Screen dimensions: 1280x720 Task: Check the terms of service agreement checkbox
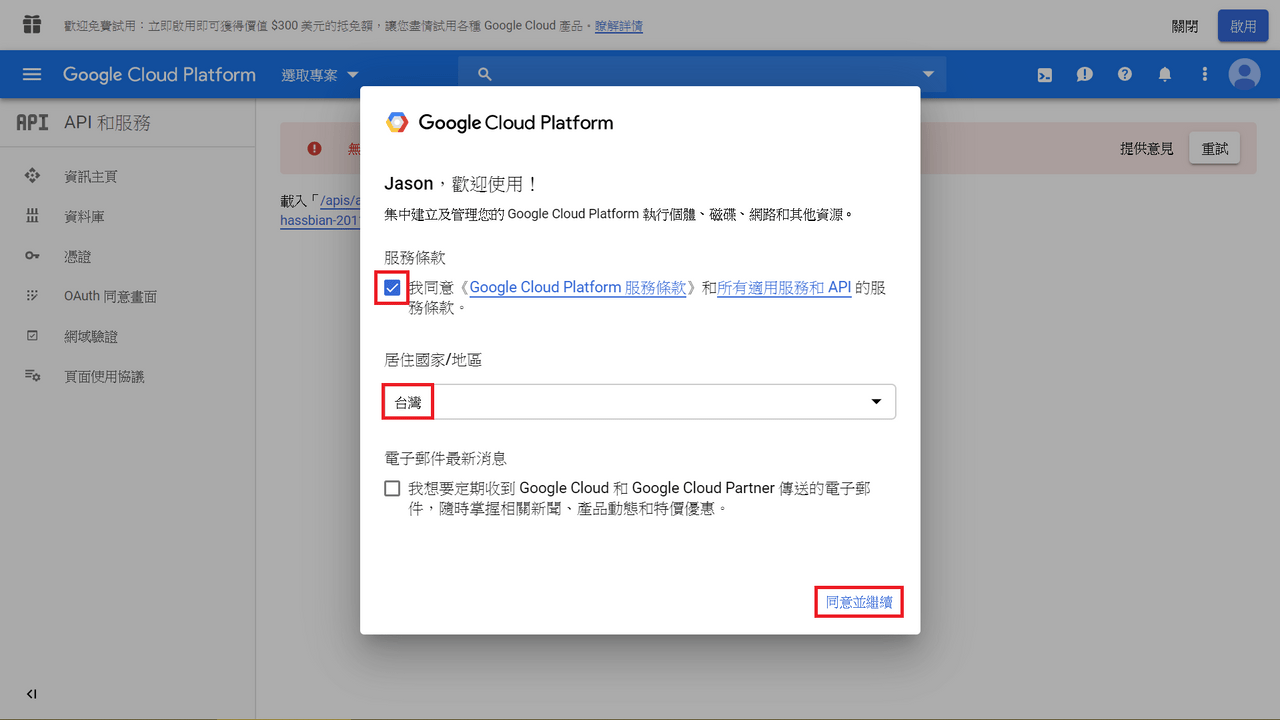pos(392,288)
